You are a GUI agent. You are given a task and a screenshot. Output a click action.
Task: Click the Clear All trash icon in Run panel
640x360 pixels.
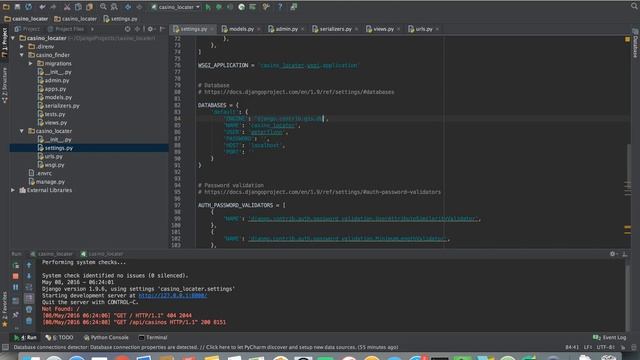coord(29,321)
